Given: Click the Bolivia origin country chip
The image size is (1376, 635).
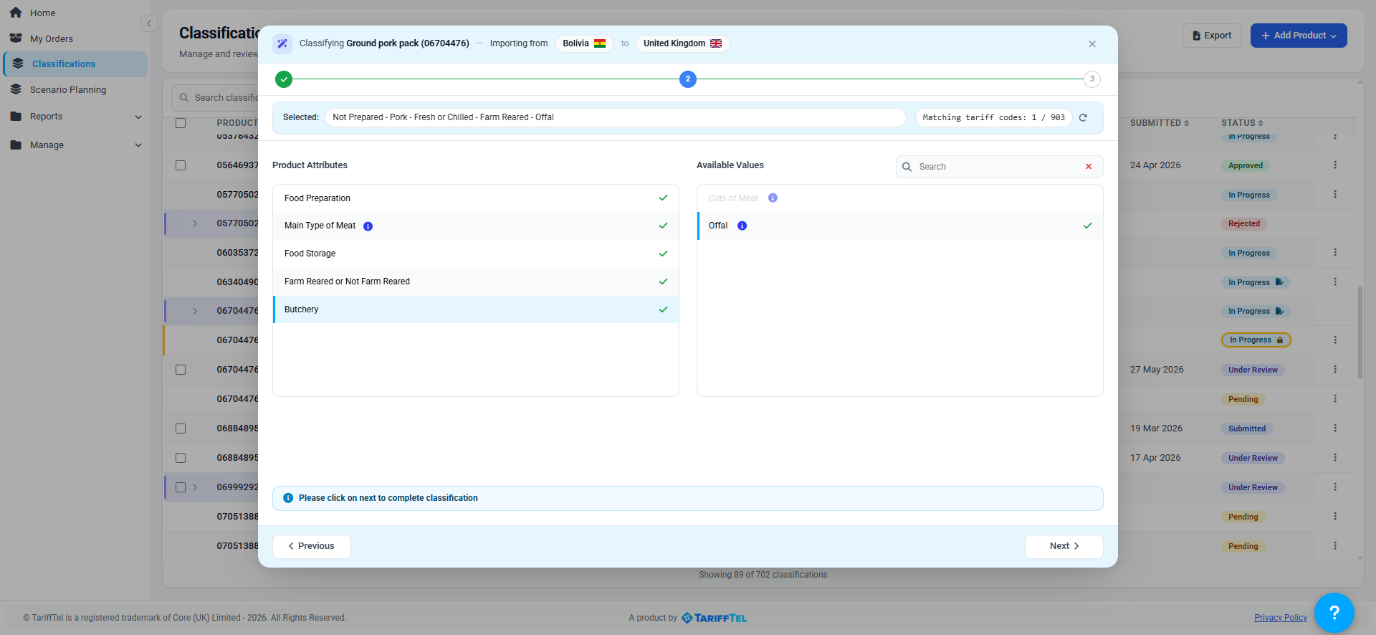Looking at the screenshot, I should click(x=584, y=44).
